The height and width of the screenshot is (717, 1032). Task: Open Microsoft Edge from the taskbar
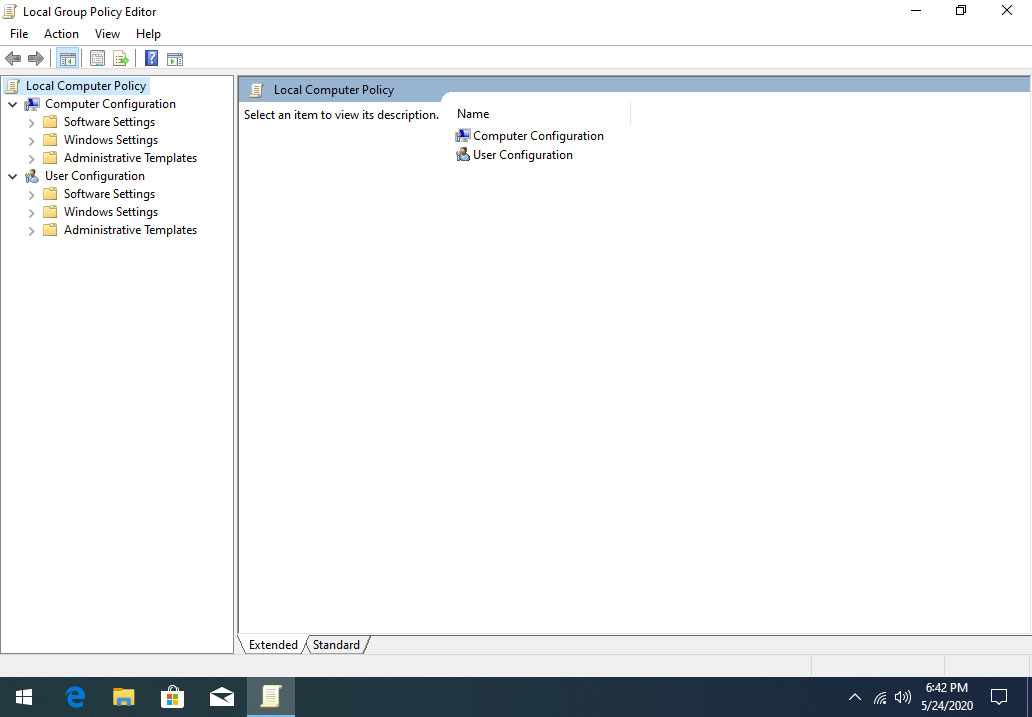point(74,697)
